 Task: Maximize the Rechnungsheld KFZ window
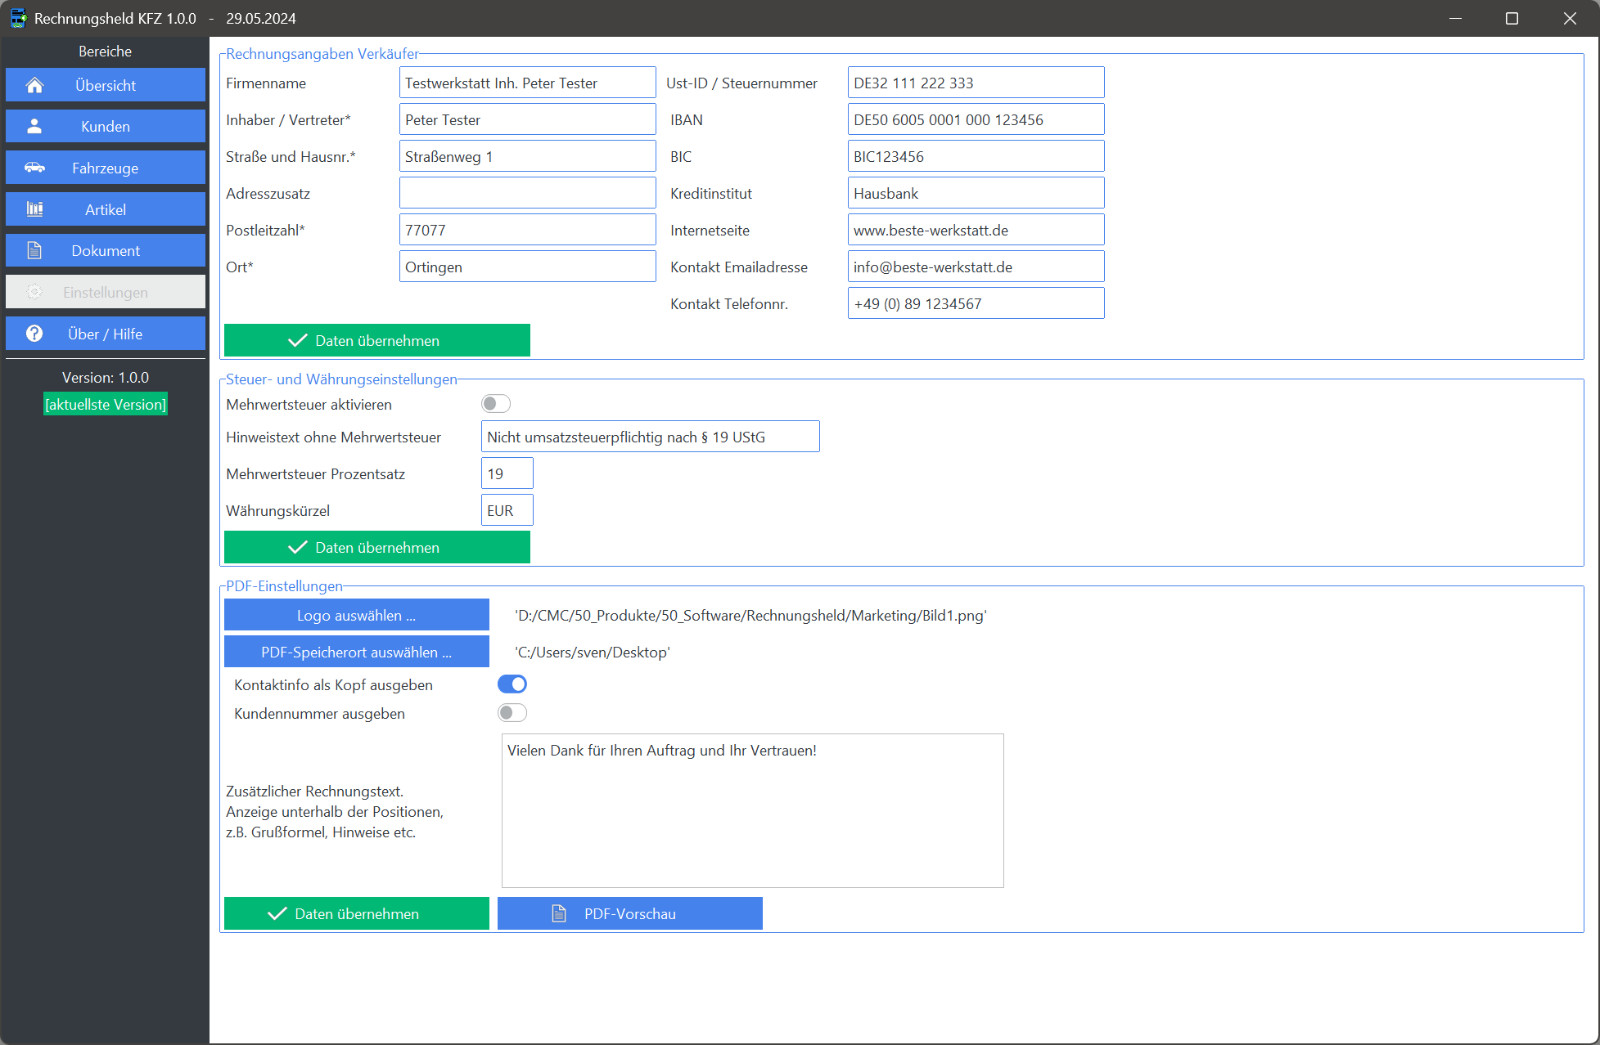[1512, 18]
